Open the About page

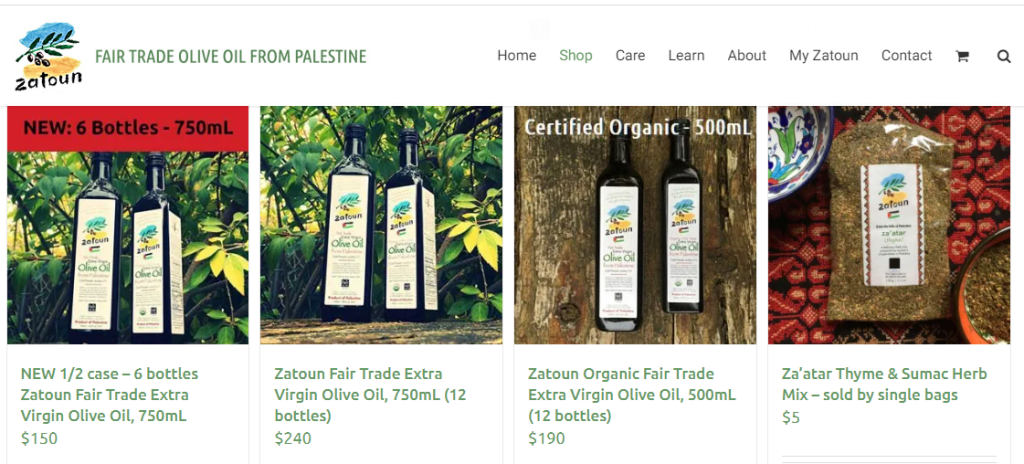[x=747, y=56]
